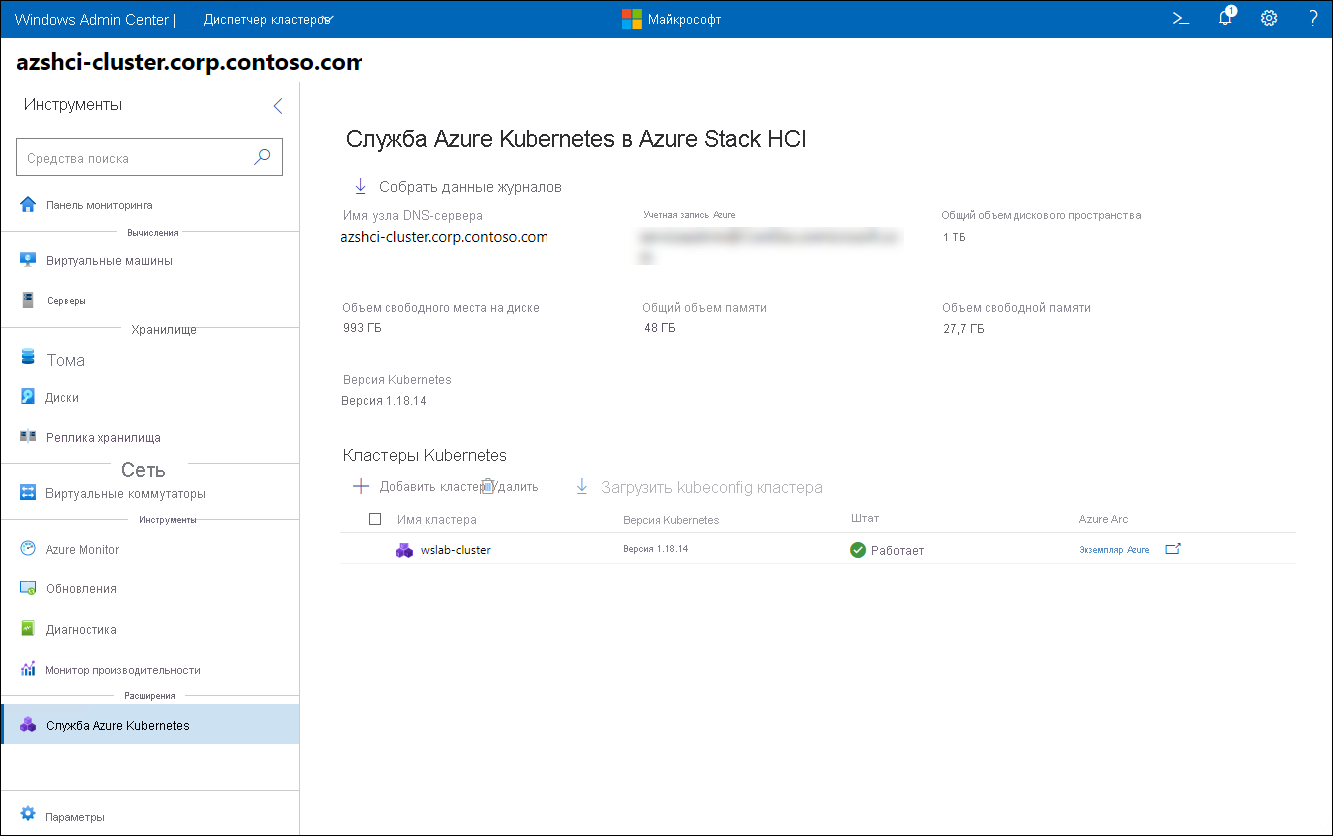Click the Версия 1.18.14 value under Версия Kubernetes label

click(x=385, y=400)
